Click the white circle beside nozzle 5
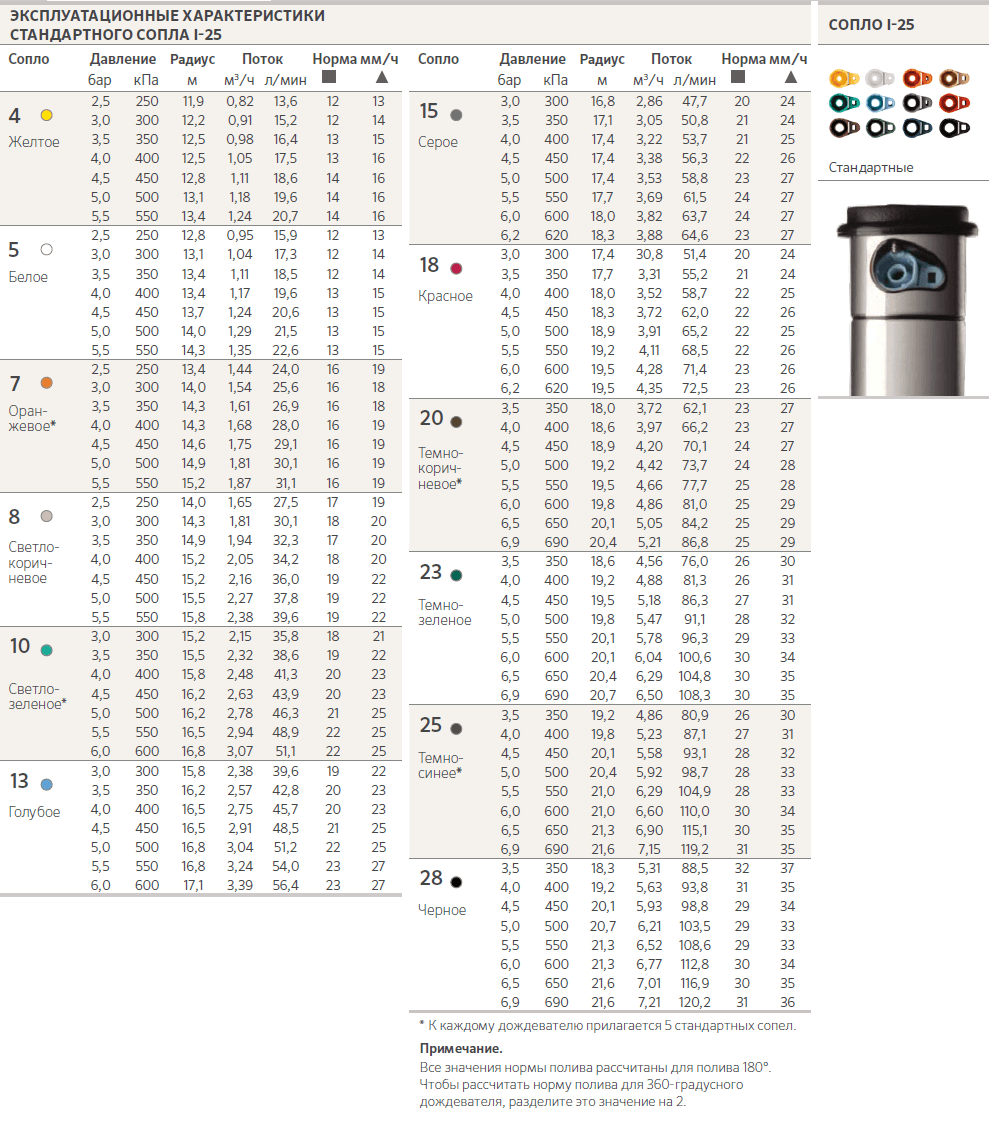Viewport: 991px width, 1131px height. coord(46,250)
